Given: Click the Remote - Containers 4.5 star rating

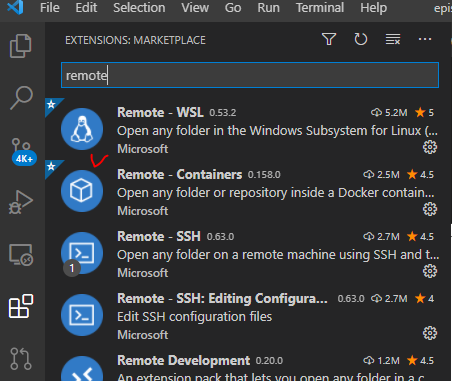Looking at the screenshot, I should (420, 174).
